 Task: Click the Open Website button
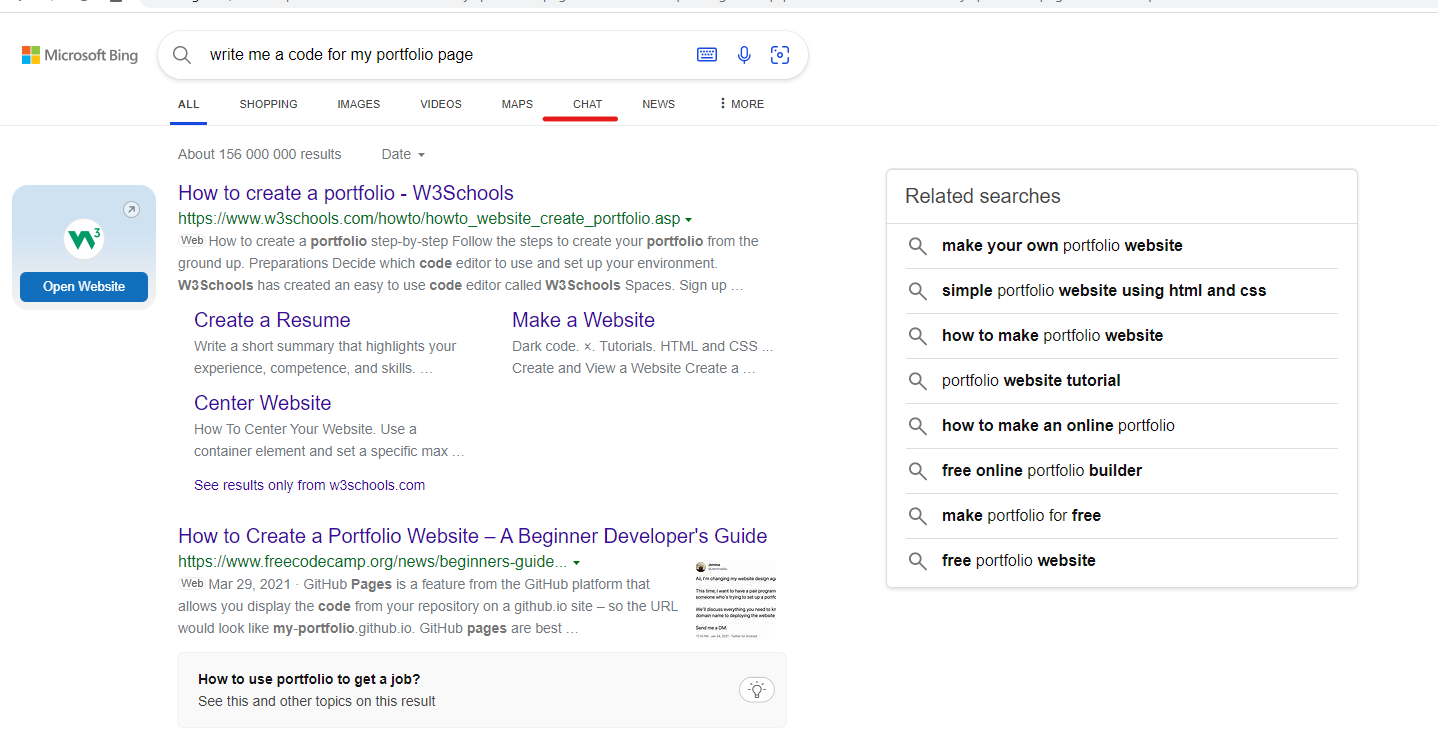coord(84,287)
